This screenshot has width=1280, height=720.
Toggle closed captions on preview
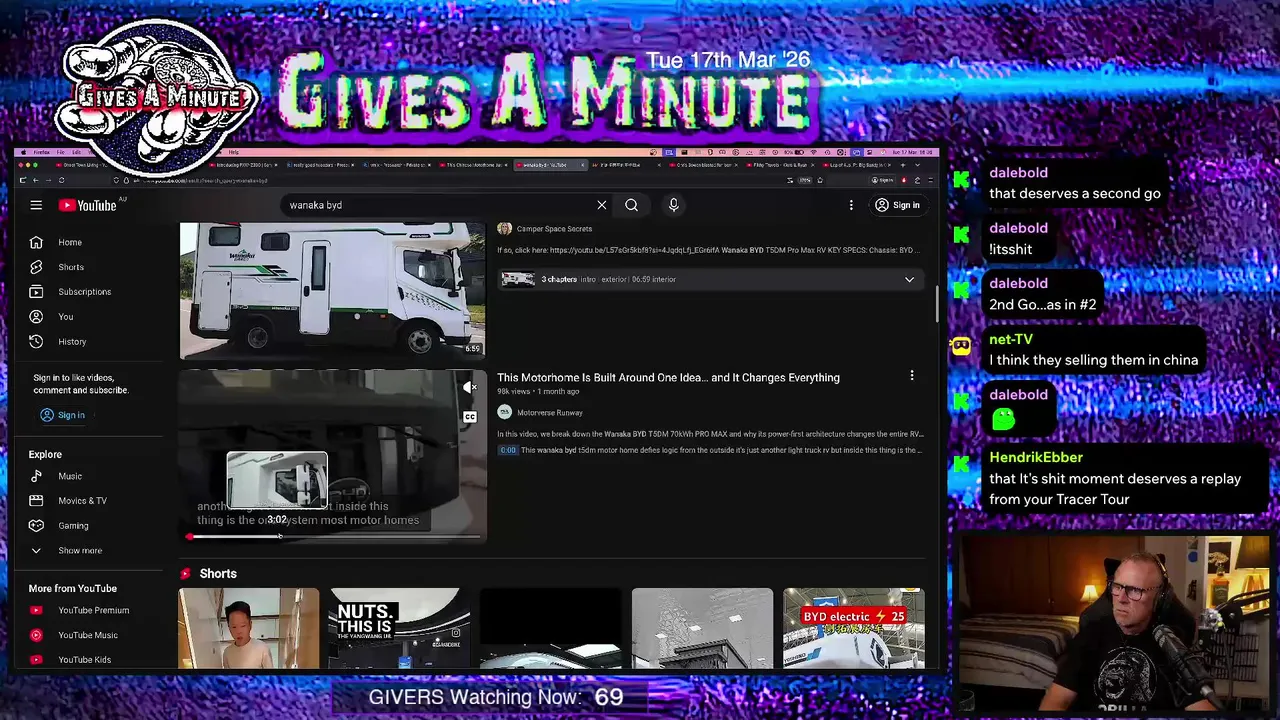tap(470, 416)
